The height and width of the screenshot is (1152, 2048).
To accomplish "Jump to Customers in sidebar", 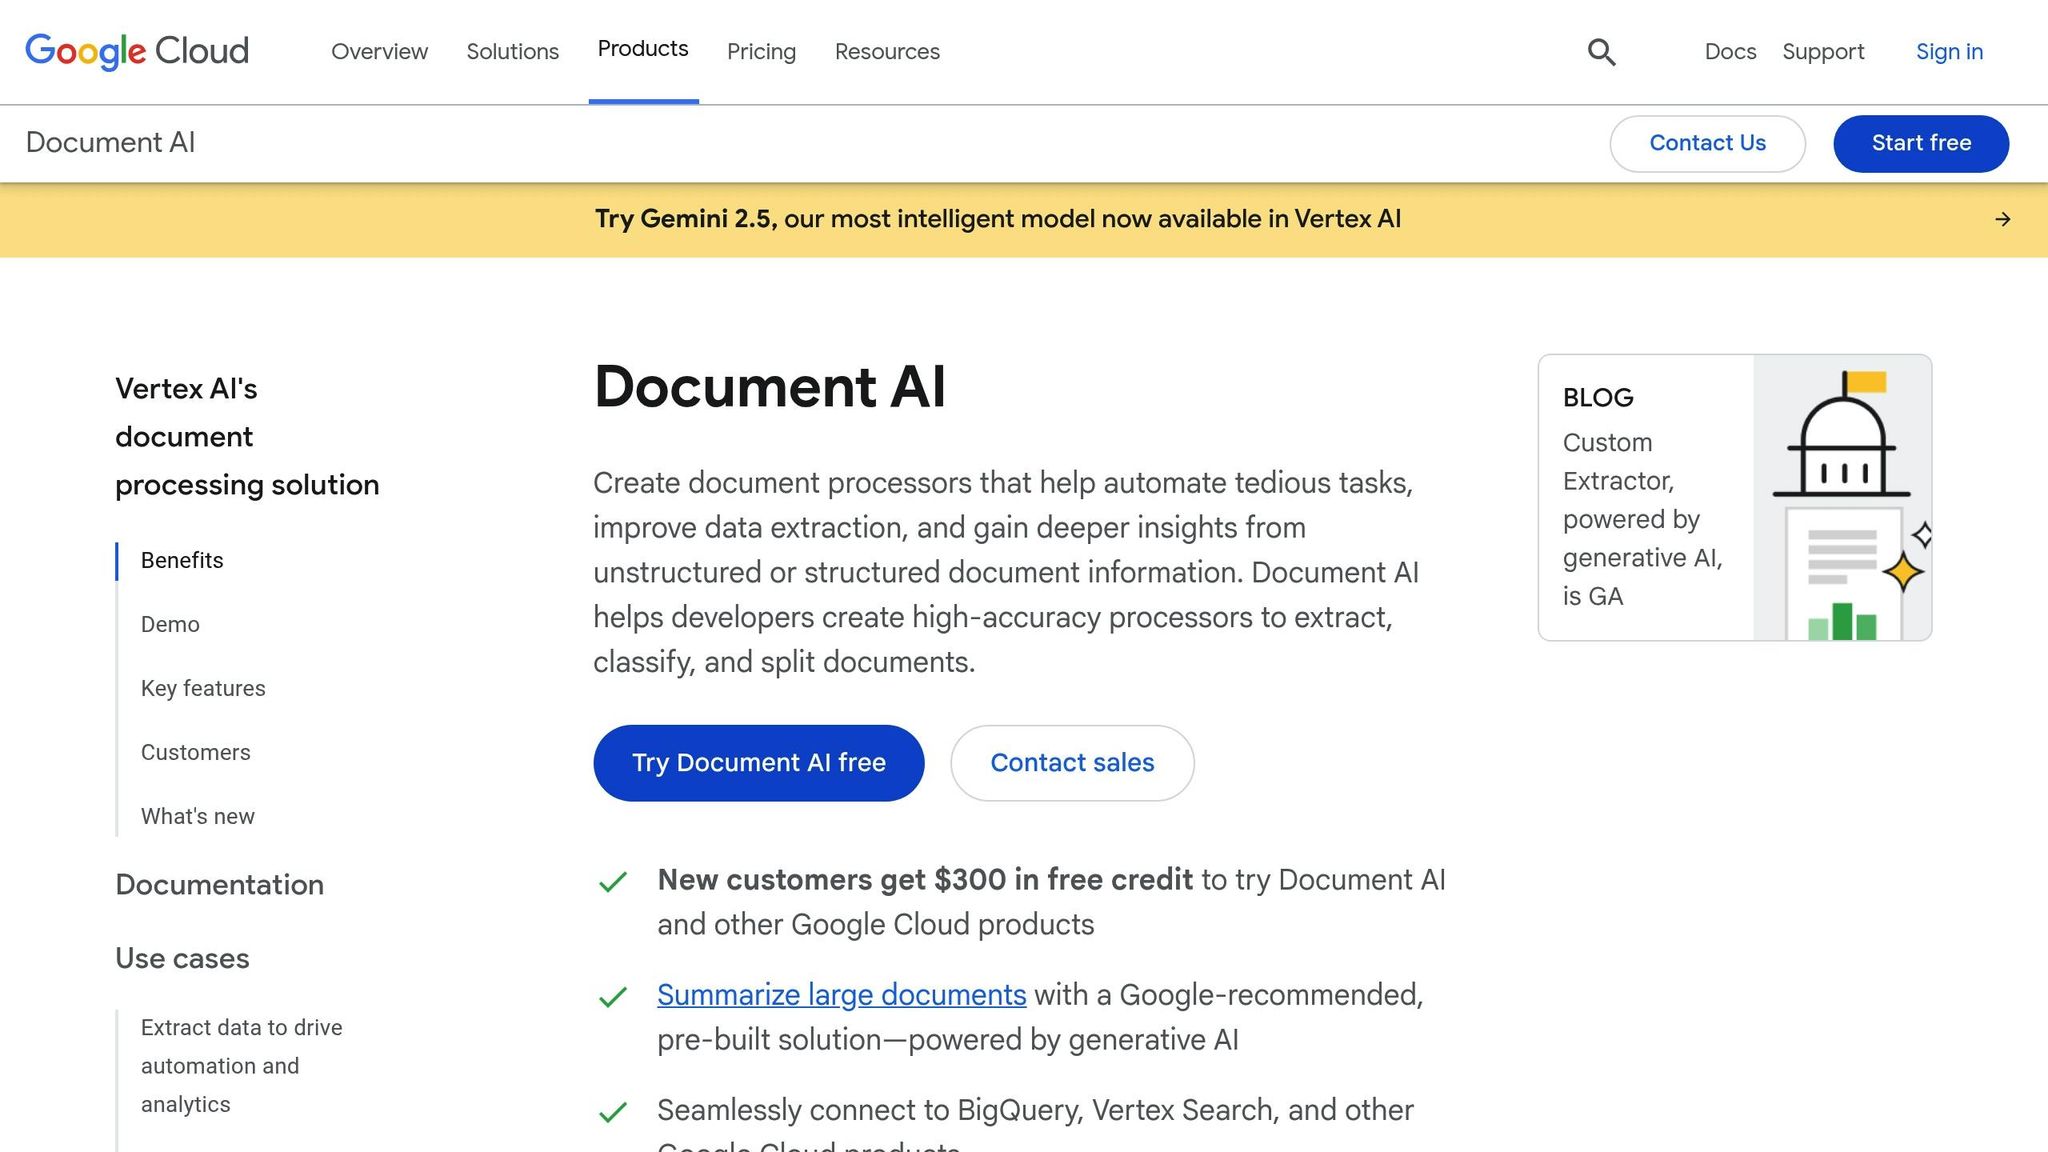I will click(x=195, y=753).
